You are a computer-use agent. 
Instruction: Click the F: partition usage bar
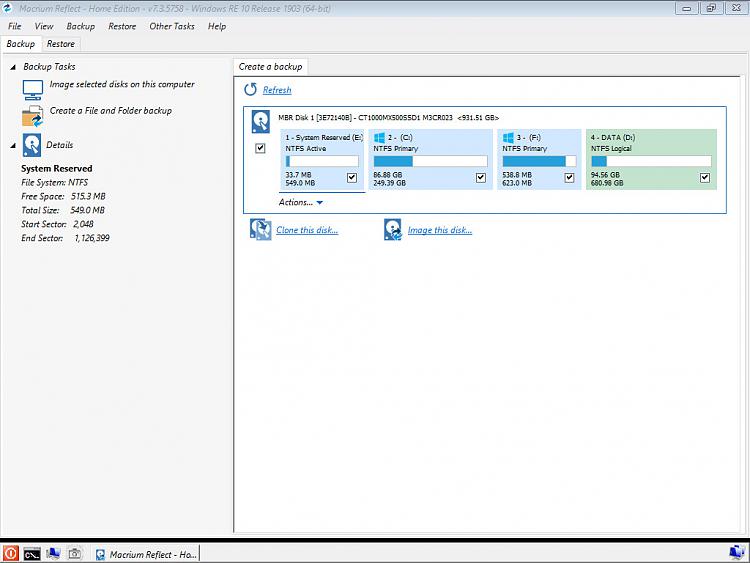pos(539,161)
